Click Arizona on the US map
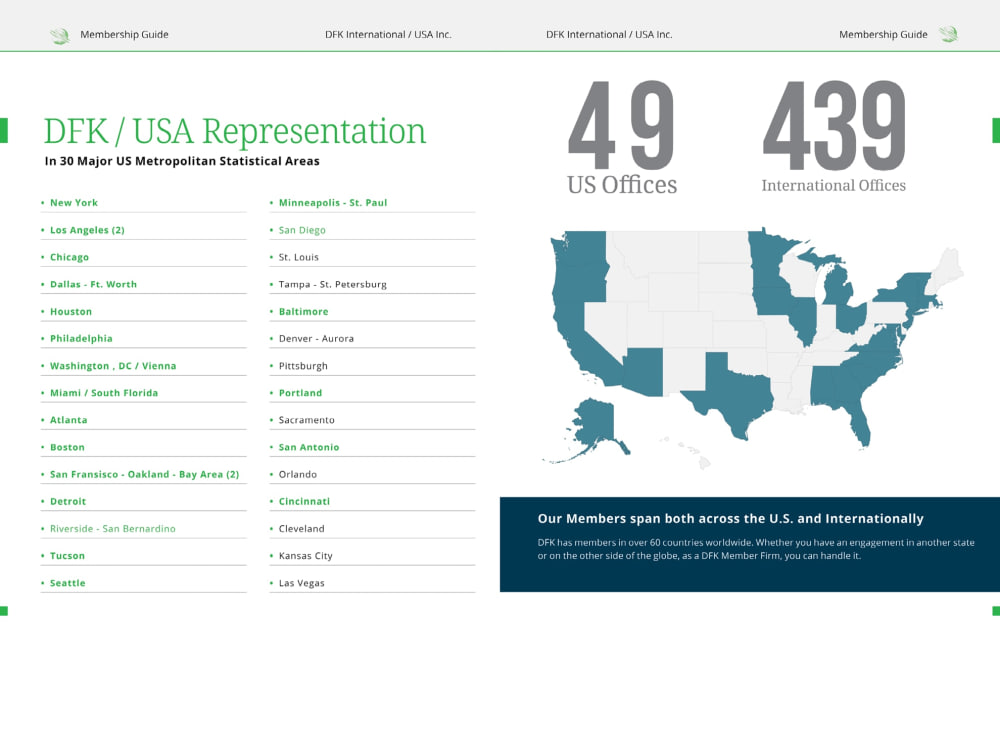The height and width of the screenshot is (750, 1000). click(x=643, y=373)
